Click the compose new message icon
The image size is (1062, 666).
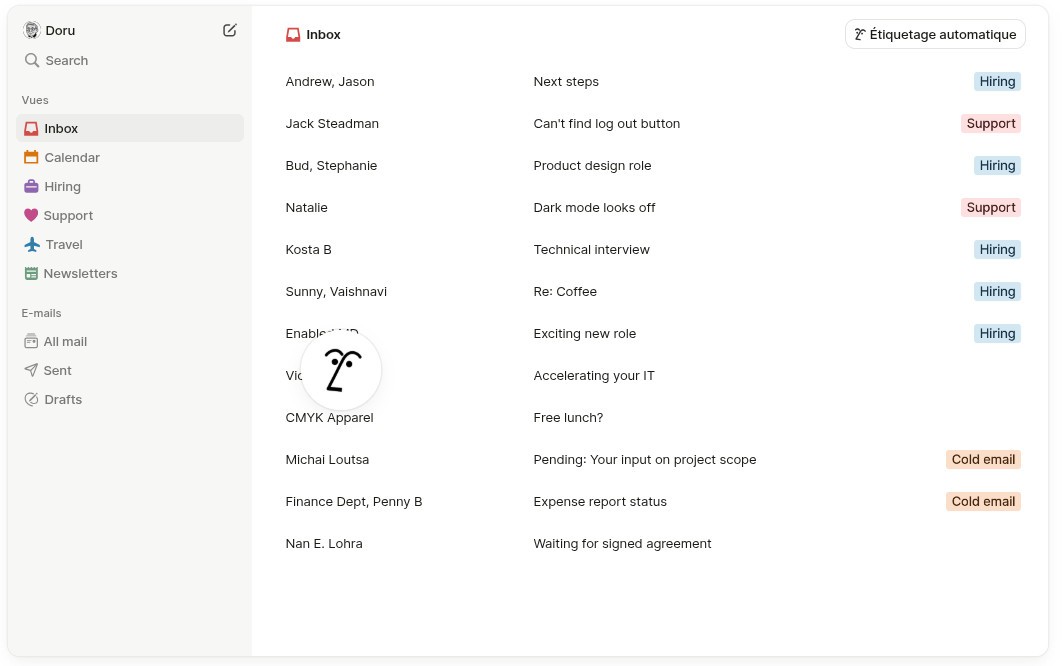230,30
